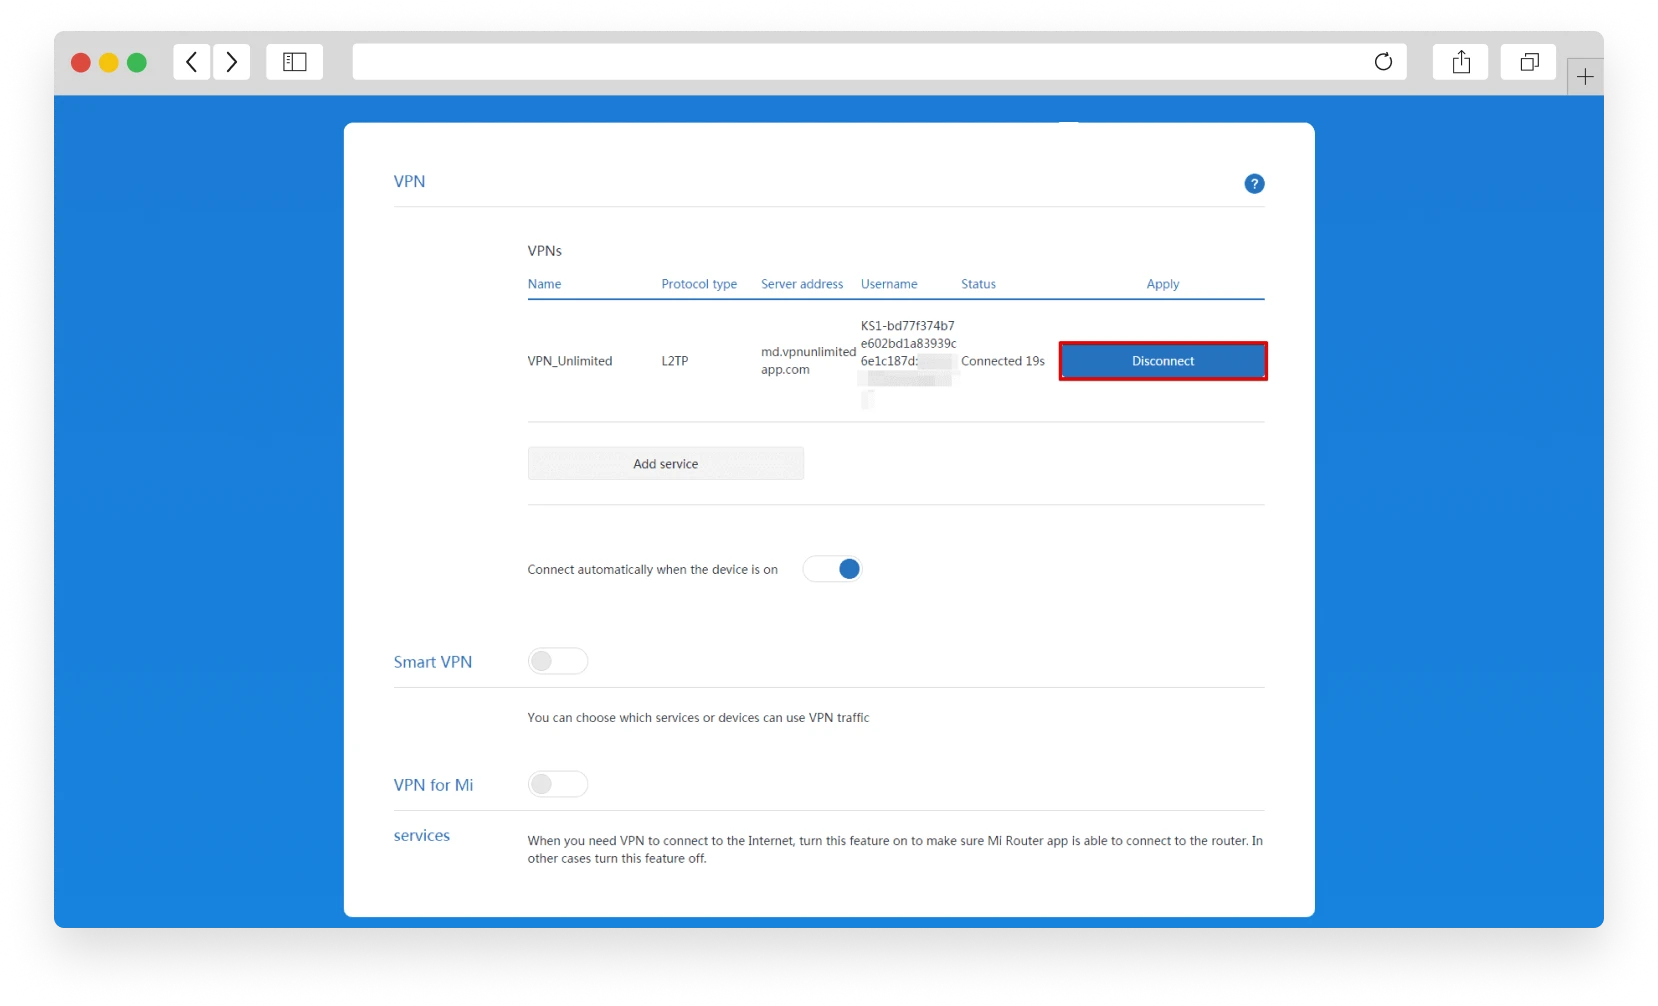
Task: Click the Safari share icon
Action: (x=1461, y=62)
